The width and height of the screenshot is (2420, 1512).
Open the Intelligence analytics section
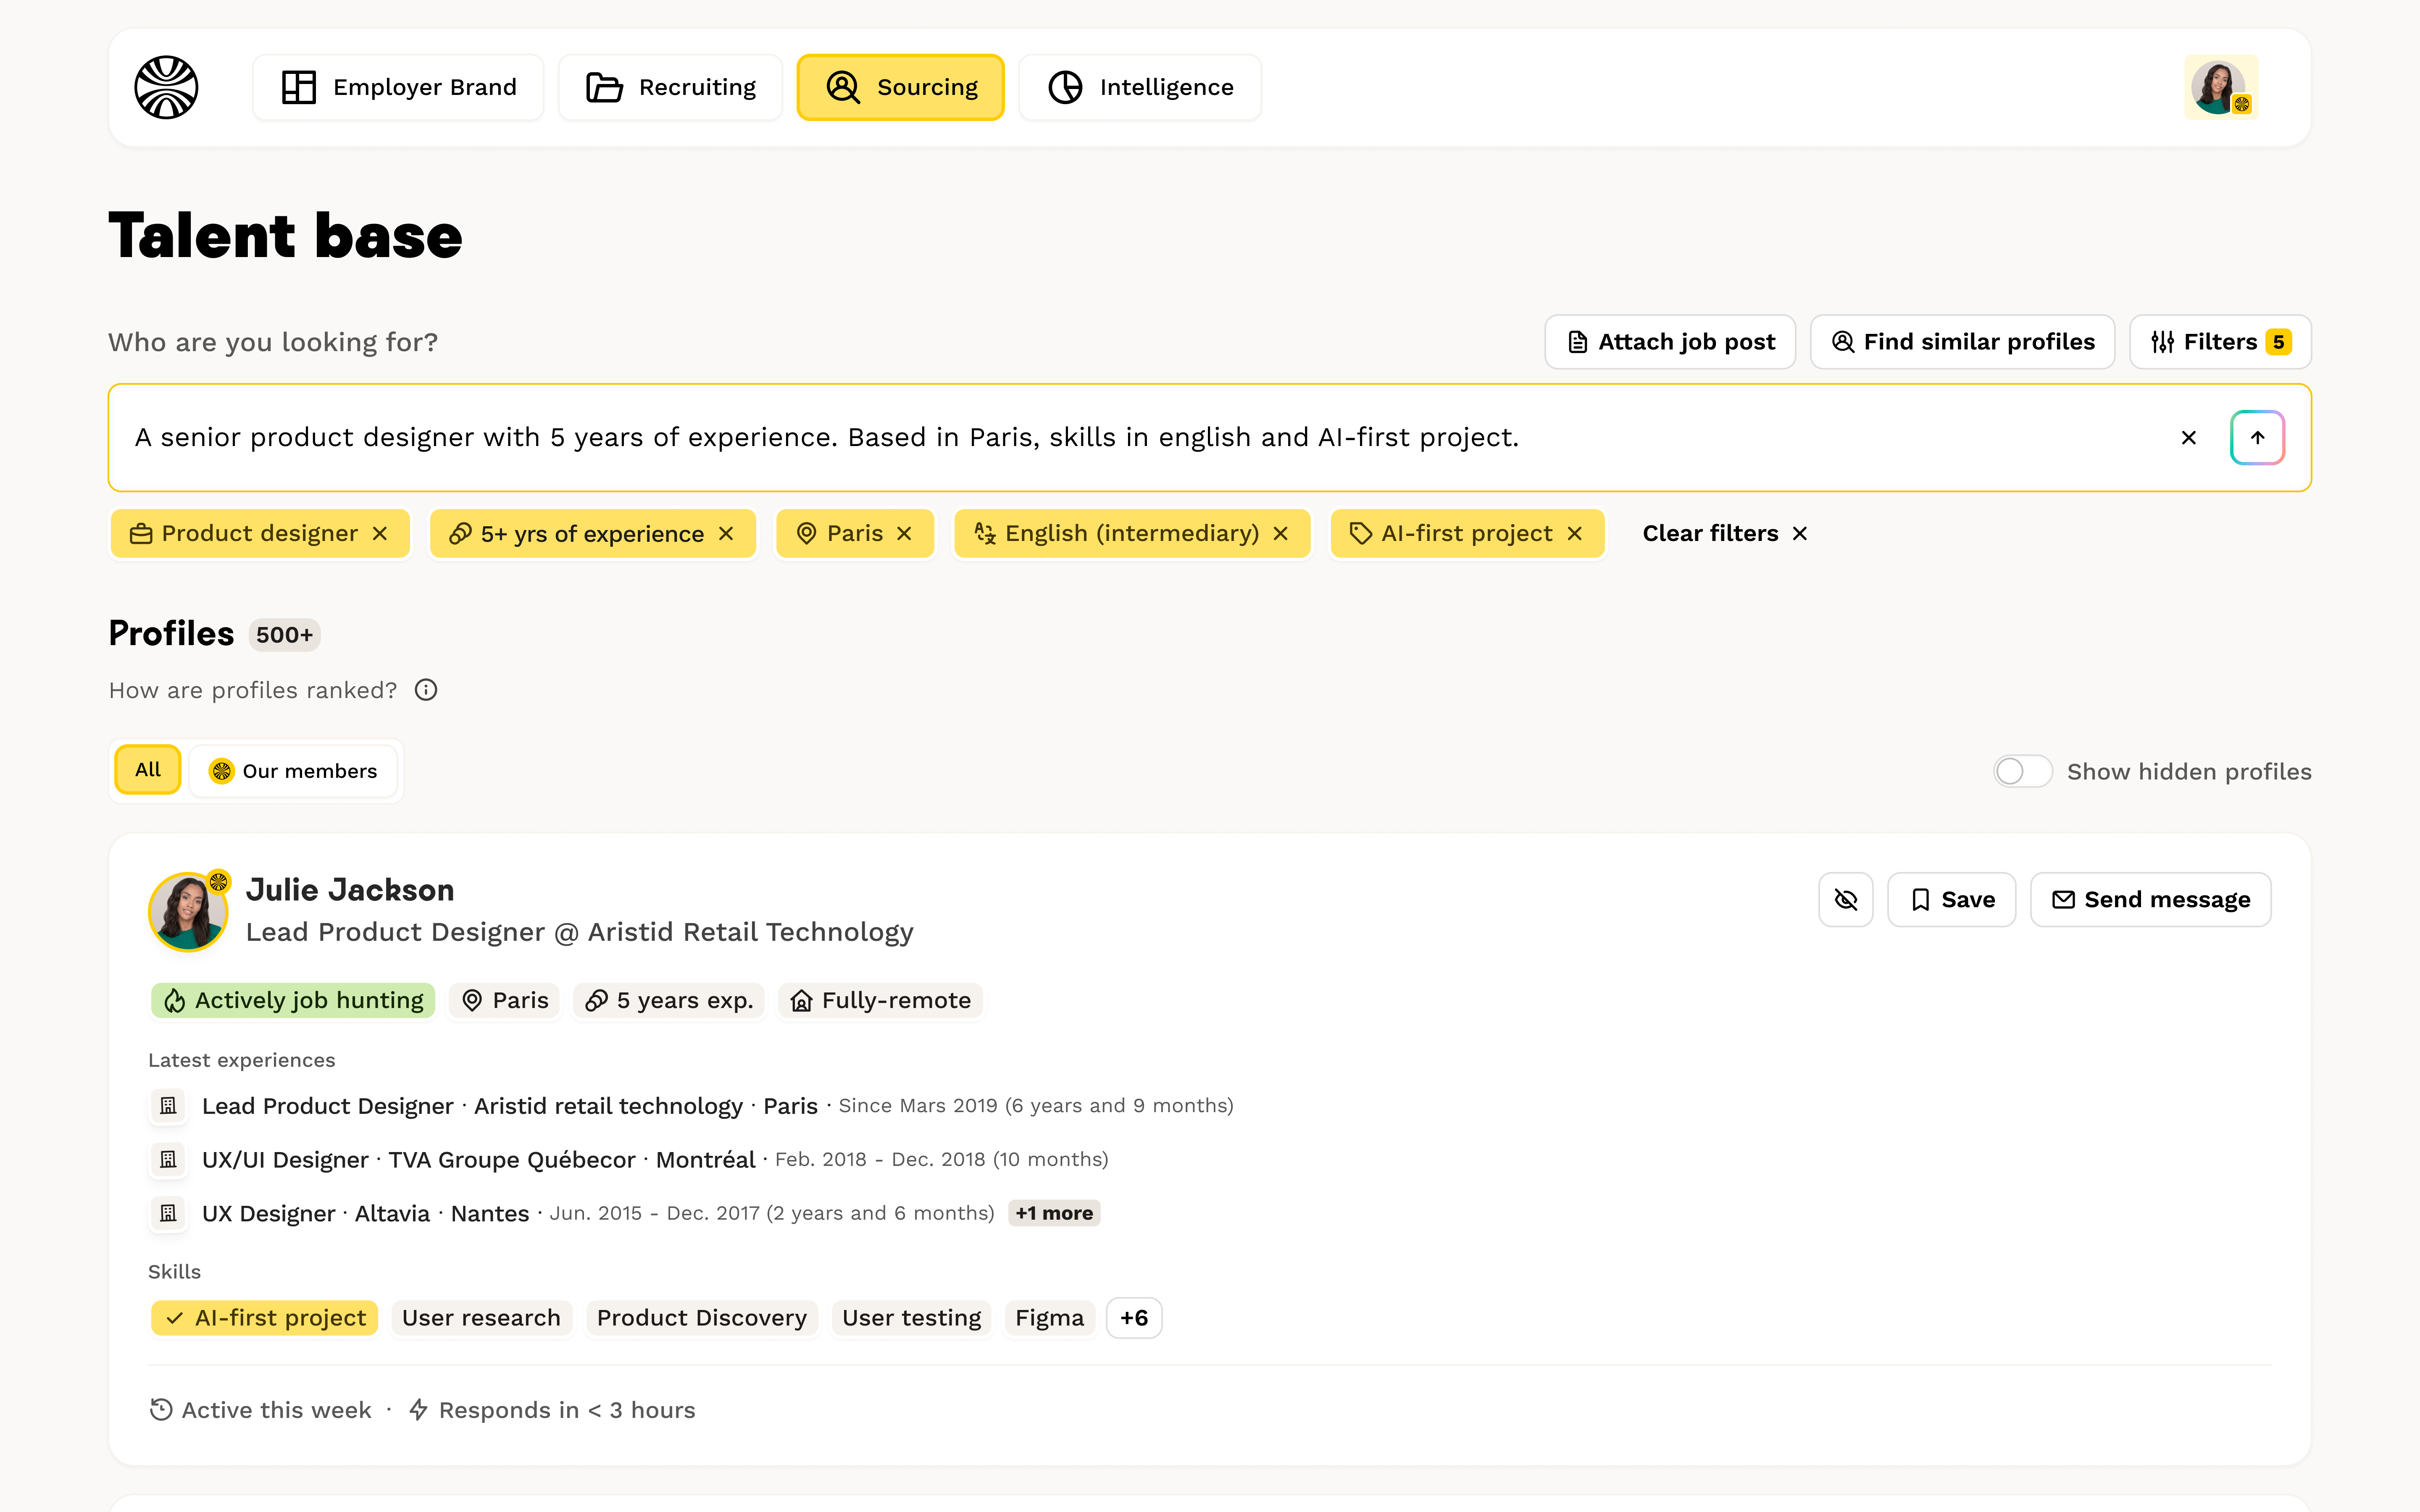[x=1139, y=87]
